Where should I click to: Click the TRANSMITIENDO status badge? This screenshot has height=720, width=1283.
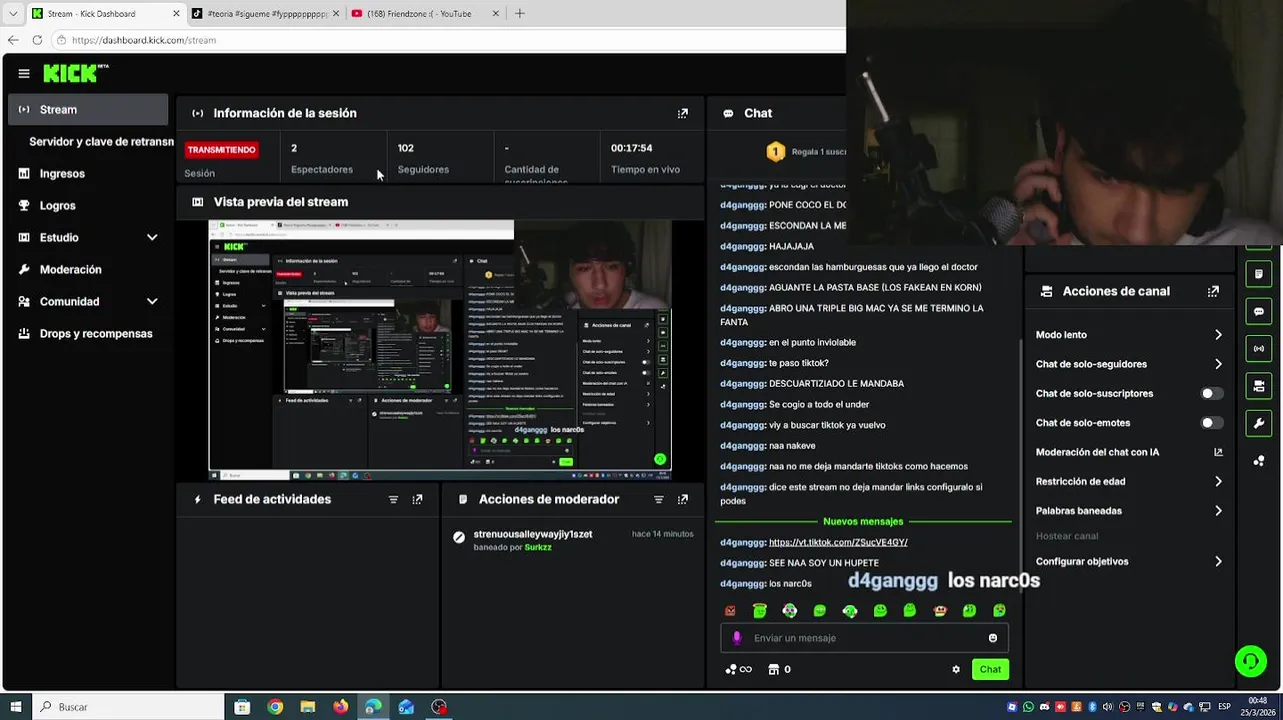(221, 150)
